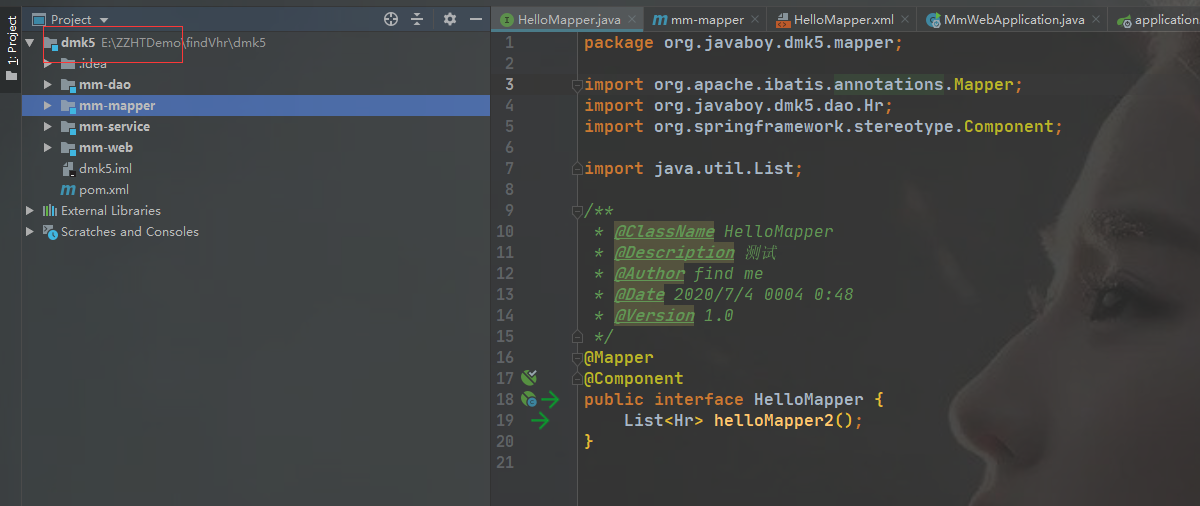1200x506 pixels.
Task: Expand the mm-web module arrow
Action: pyautogui.click(x=47, y=148)
